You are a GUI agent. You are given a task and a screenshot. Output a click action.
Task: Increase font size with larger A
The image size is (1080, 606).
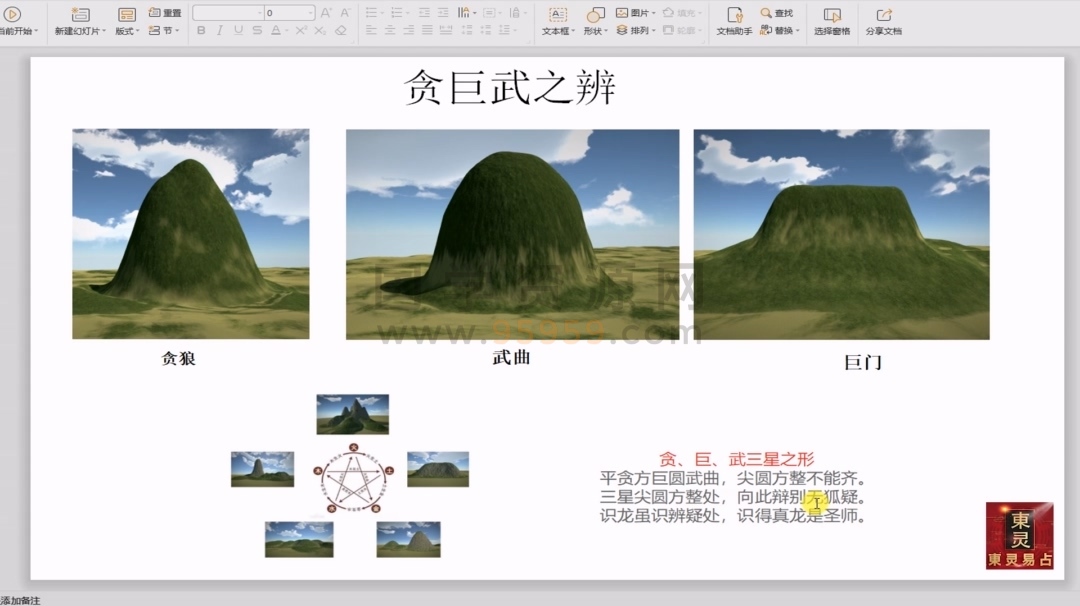[x=326, y=12]
